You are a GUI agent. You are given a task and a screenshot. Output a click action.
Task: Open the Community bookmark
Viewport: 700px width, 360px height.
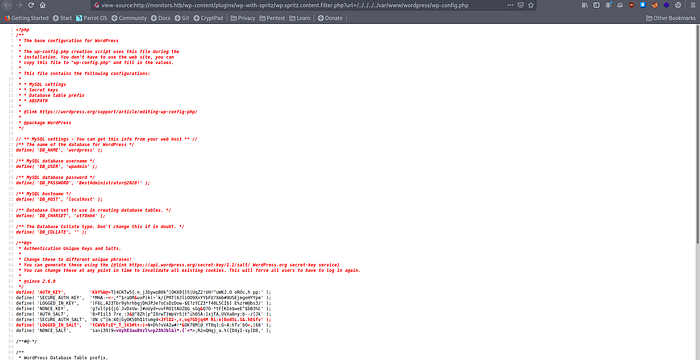[x=129, y=18]
